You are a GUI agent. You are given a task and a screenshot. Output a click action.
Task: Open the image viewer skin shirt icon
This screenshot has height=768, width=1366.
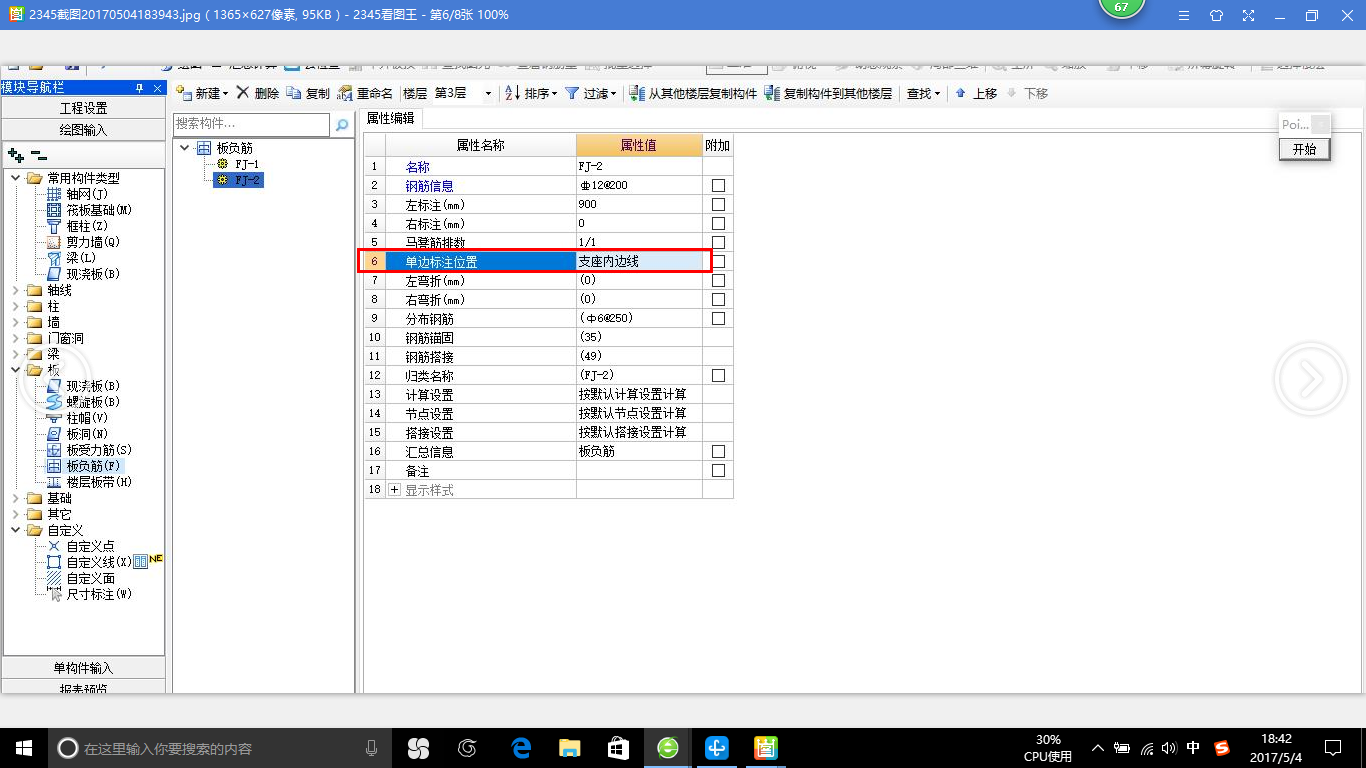click(1216, 15)
